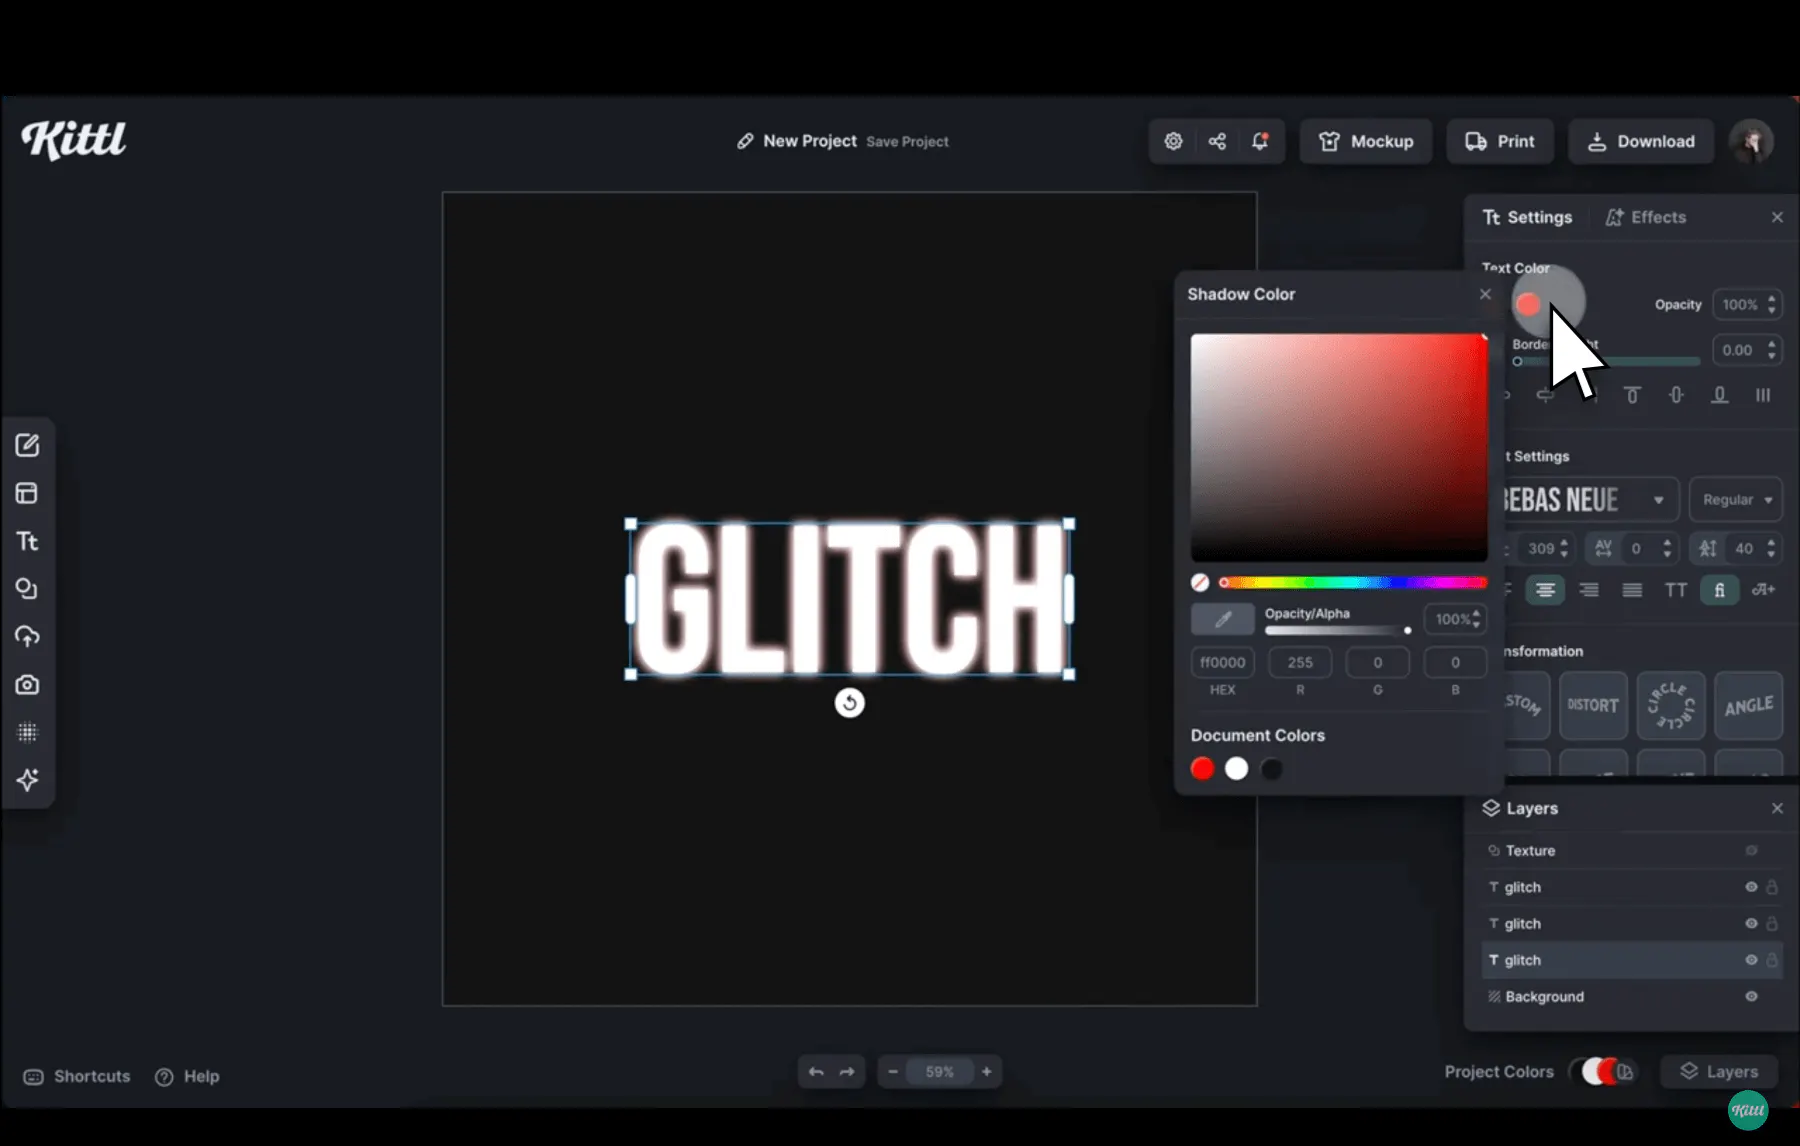Image resolution: width=1800 pixels, height=1146 pixels.
Task: Click Save Project in the top bar
Action: pos(906,141)
